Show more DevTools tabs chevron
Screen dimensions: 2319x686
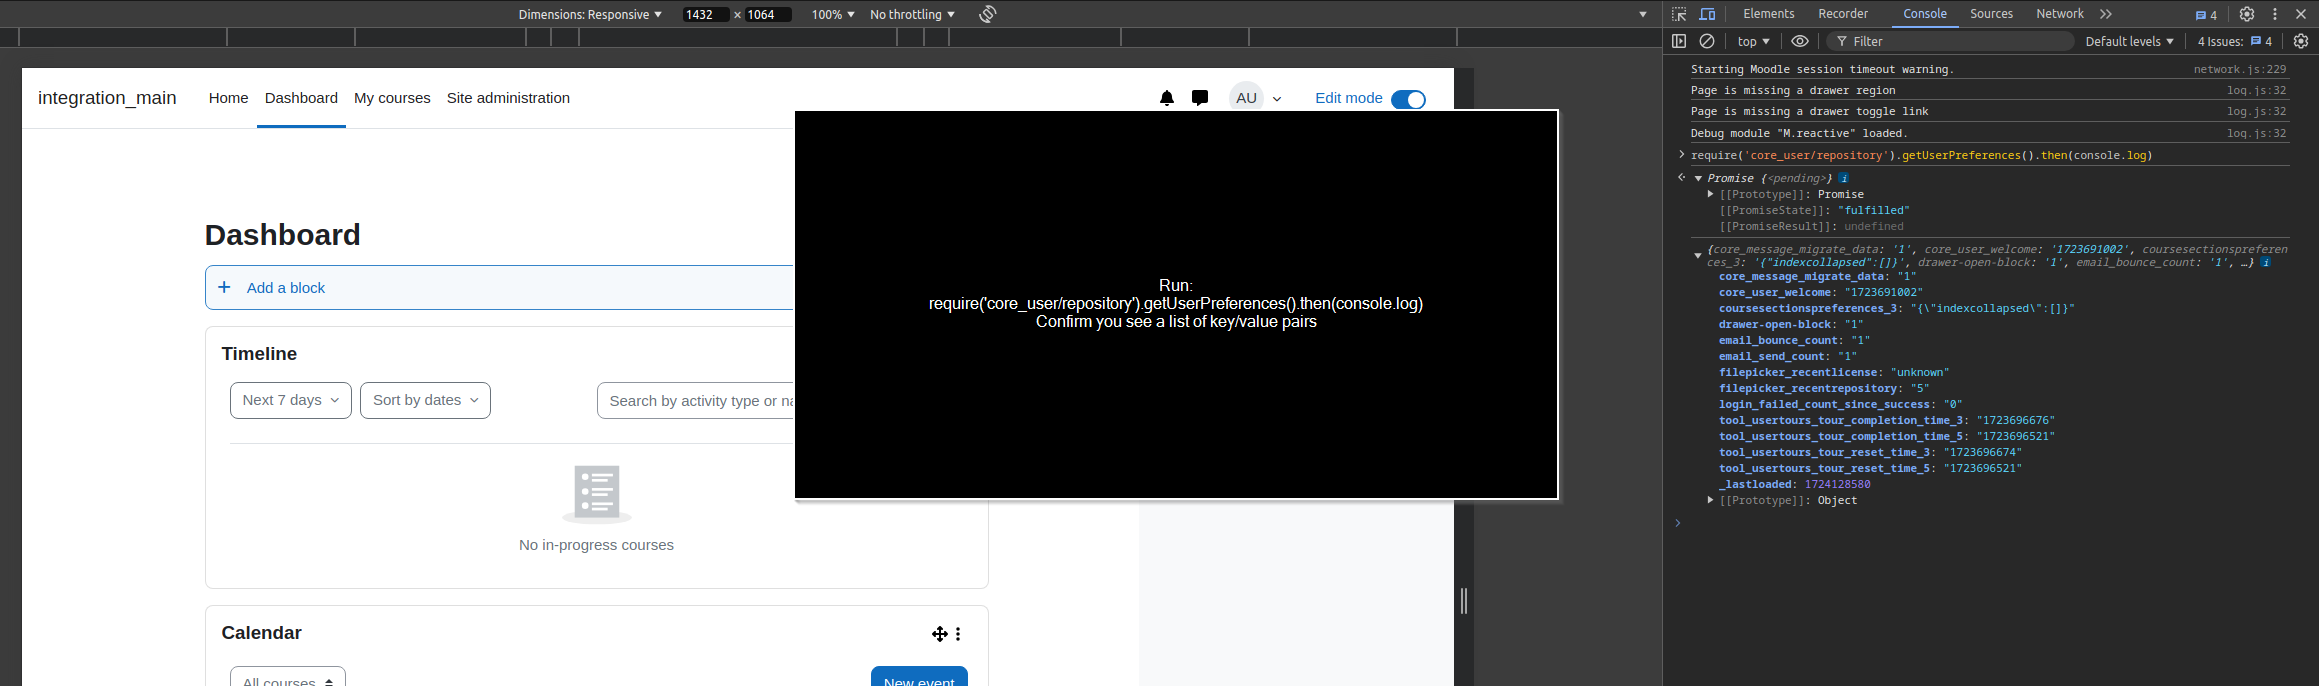pyautogui.click(x=2105, y=14)
